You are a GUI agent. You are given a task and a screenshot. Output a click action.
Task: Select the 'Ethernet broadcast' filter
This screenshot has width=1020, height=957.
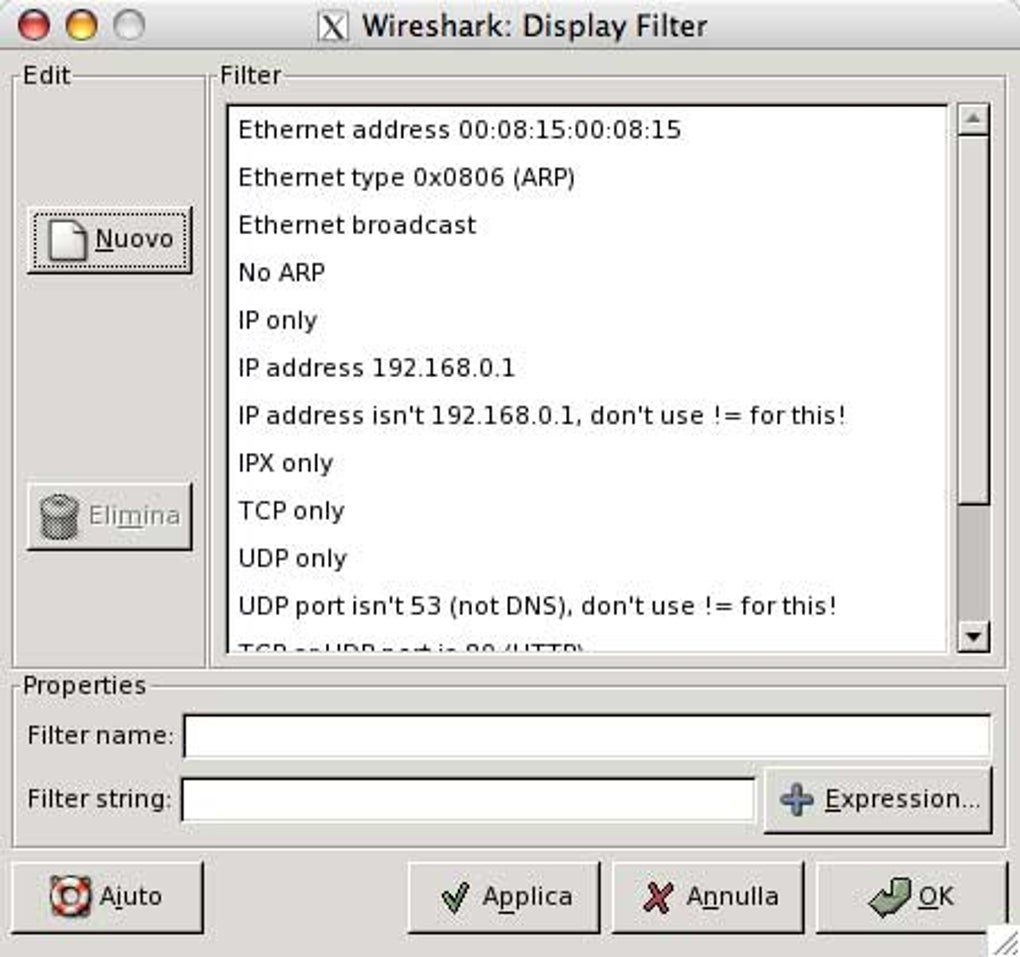pyautogui.click(x=587, y=225)
